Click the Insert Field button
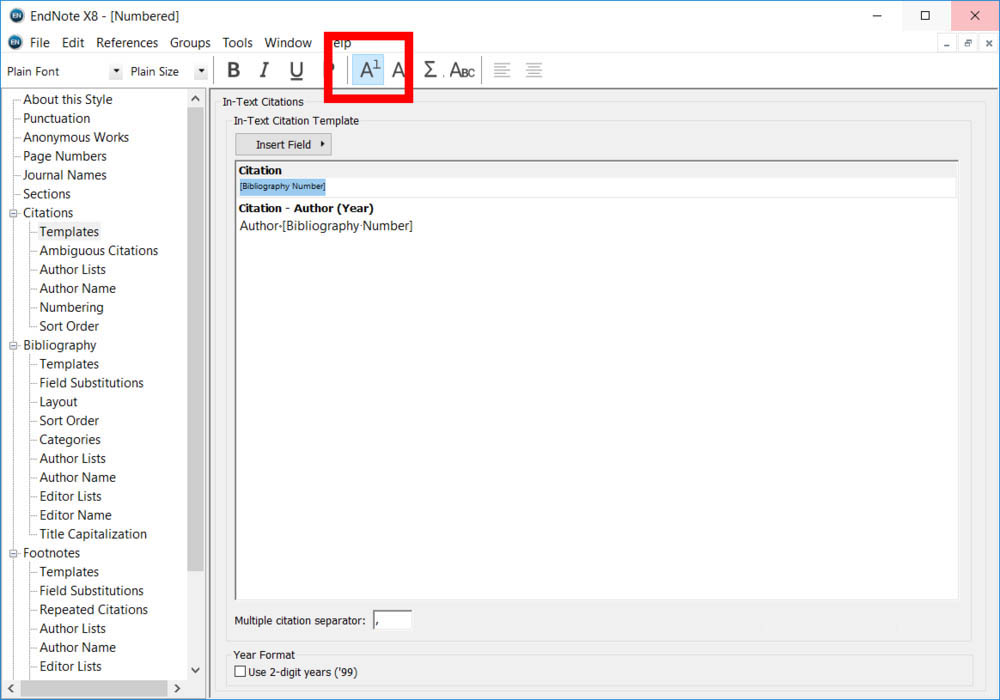 point(283,145)
